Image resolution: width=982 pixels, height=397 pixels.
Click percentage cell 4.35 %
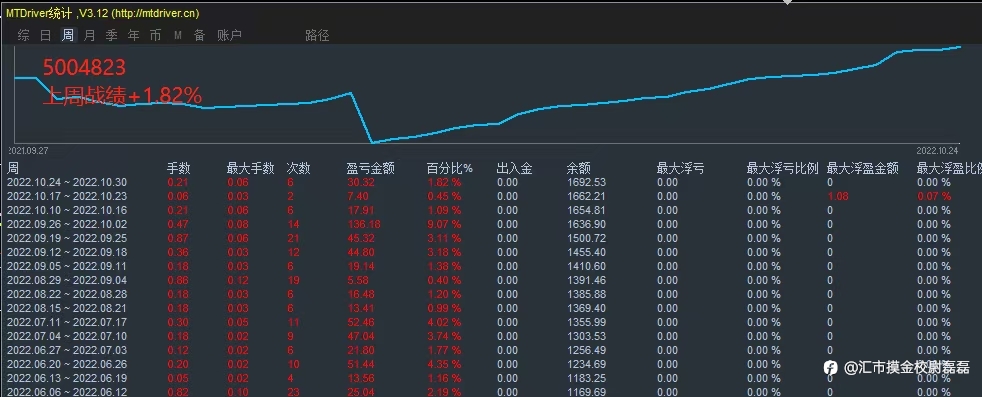444,364
